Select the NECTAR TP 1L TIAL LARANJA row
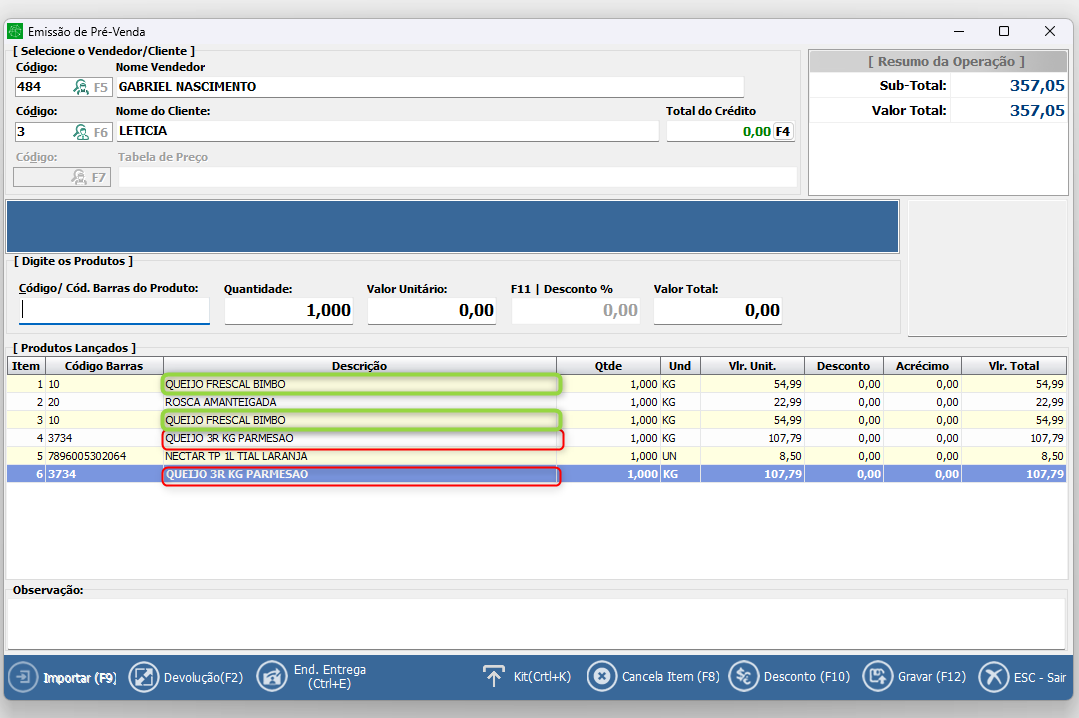1079x718 pixels. point(360,456)
